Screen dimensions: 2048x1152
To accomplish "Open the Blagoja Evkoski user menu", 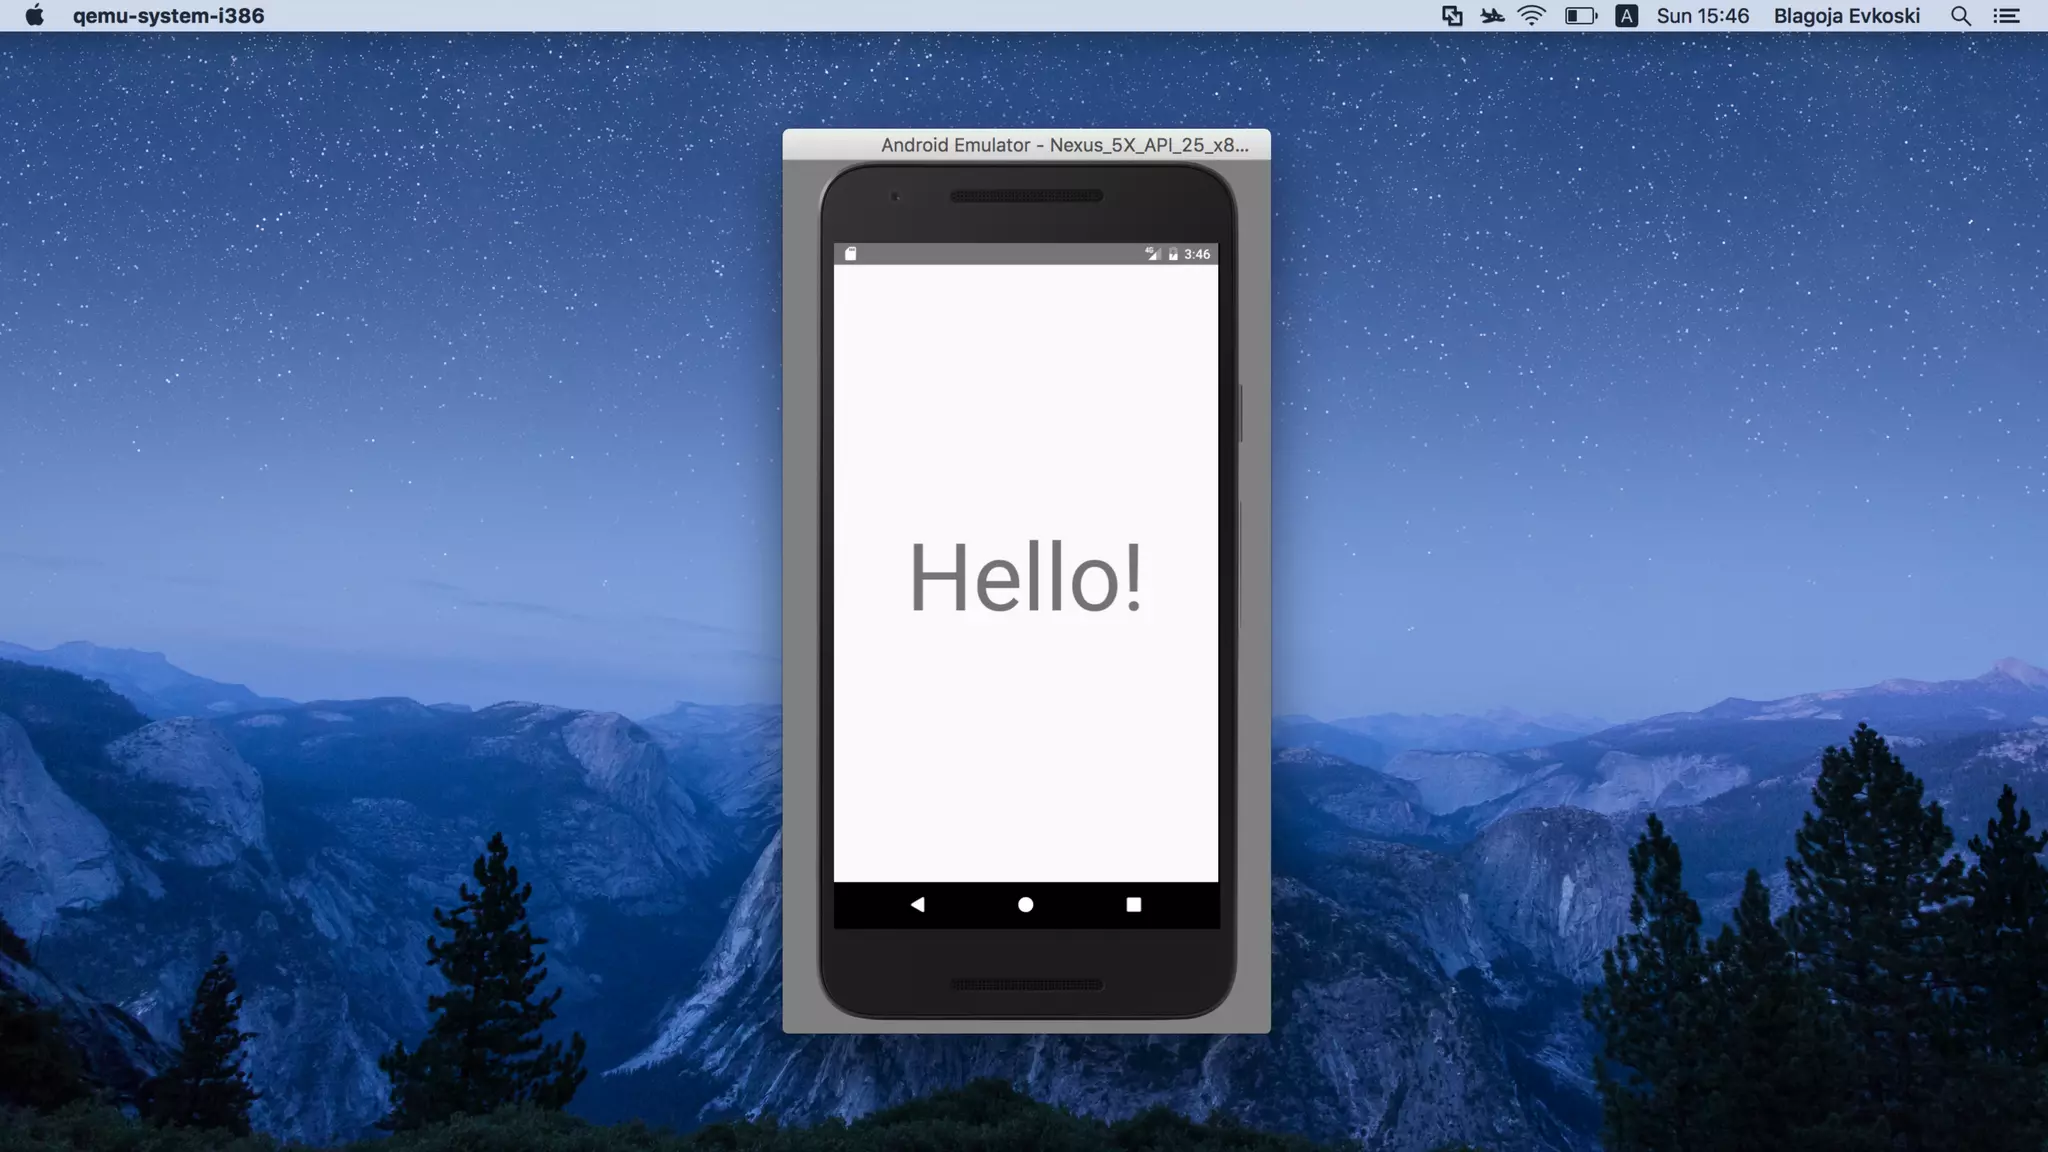I will pos(1846,16).
